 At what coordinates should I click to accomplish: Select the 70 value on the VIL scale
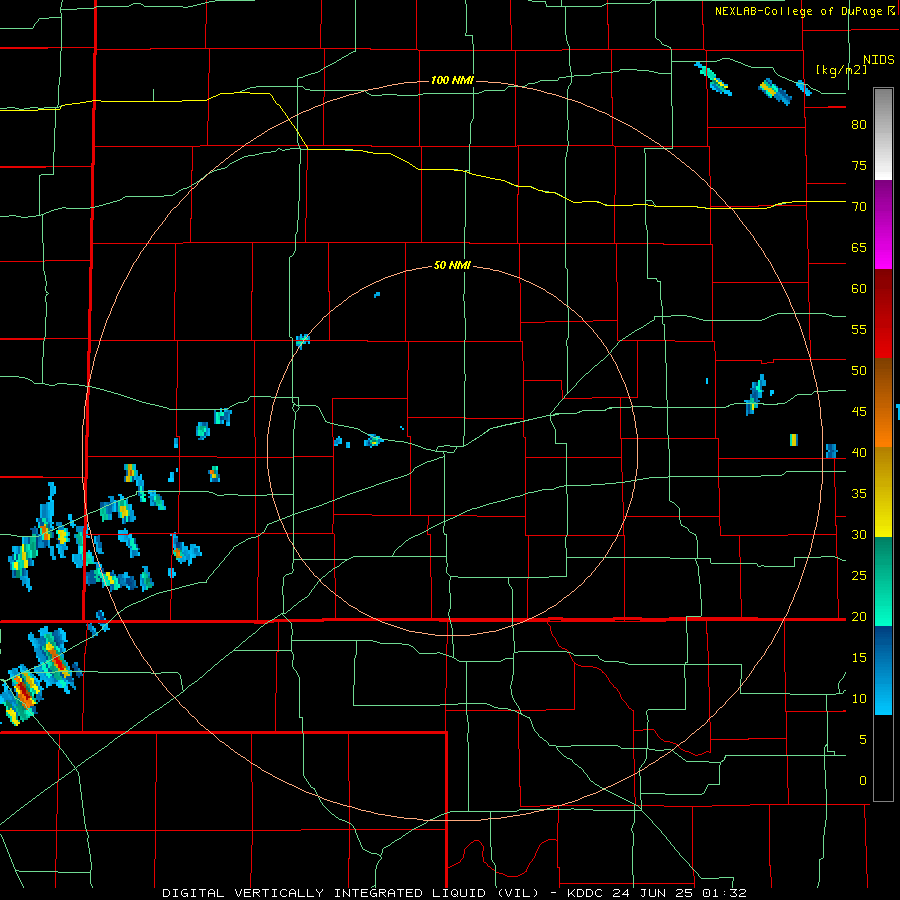[x=859, y=207]
